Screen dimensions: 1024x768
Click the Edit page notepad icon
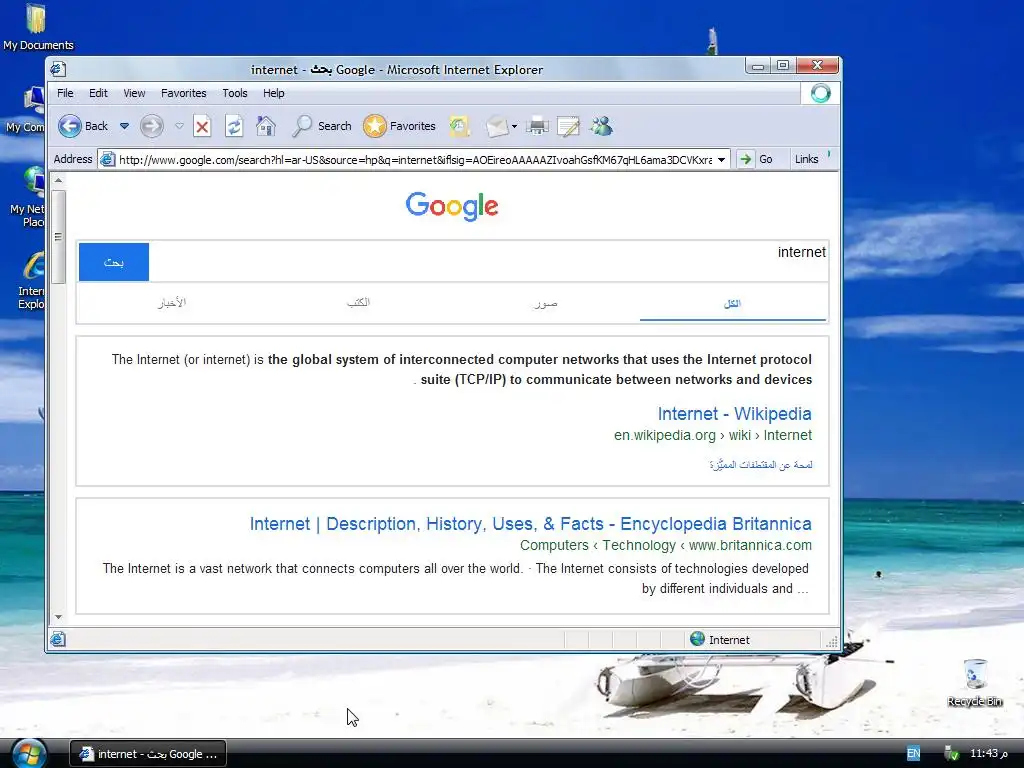(568, 126)
